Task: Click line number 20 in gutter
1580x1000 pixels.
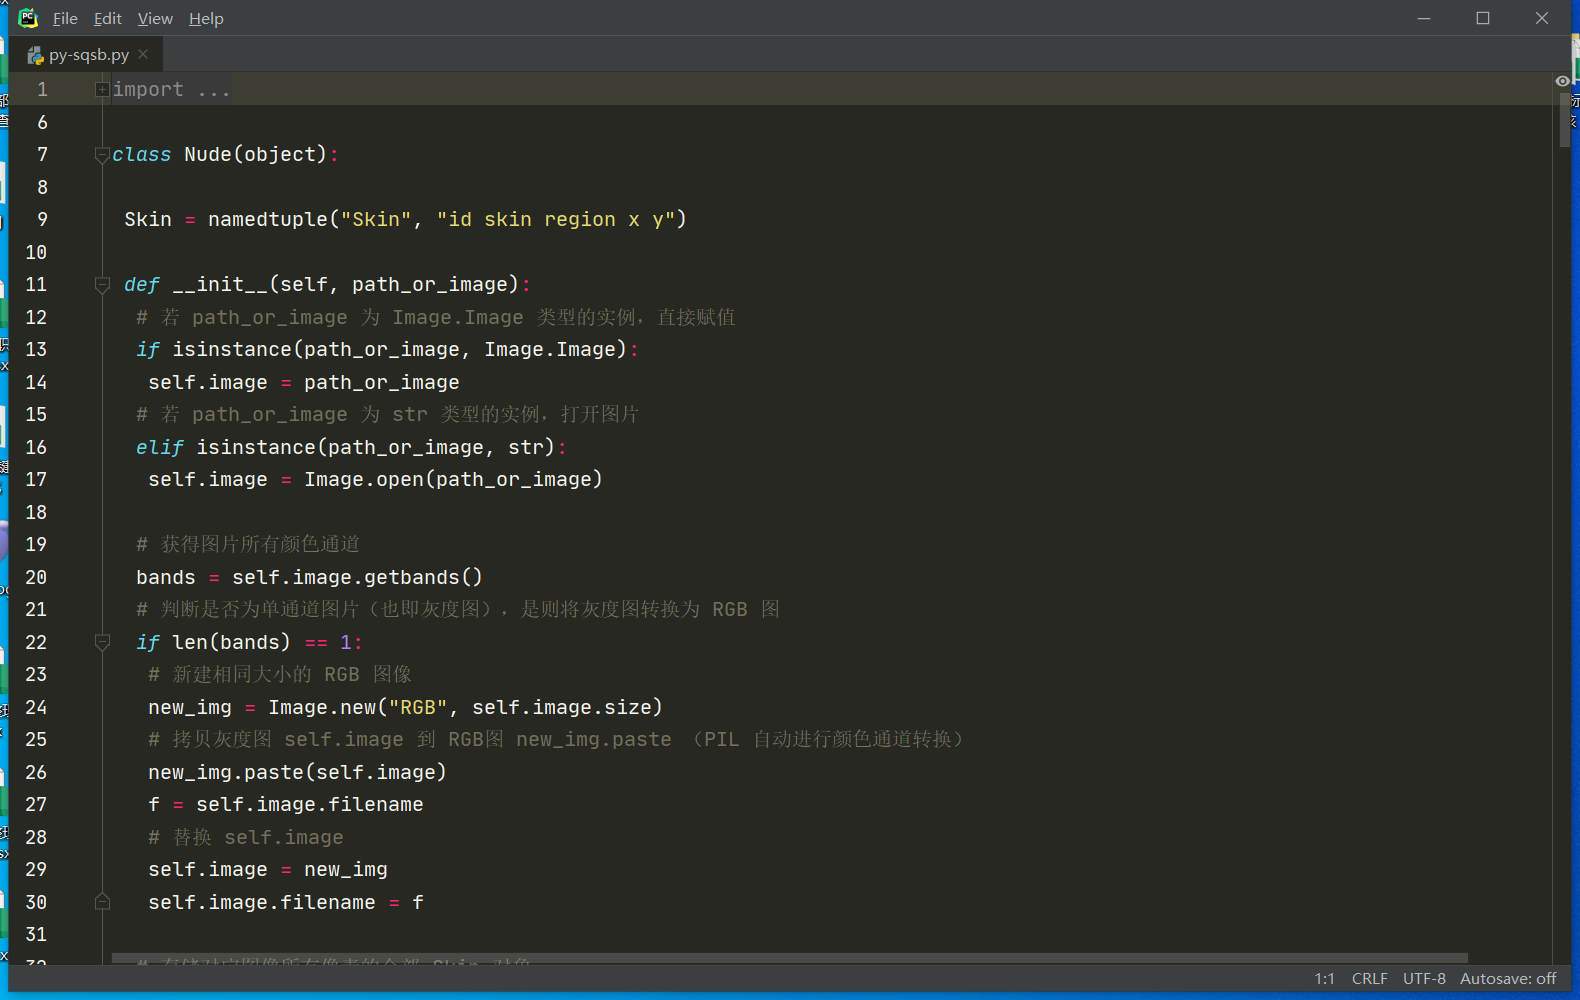Action: coord(36,577)
